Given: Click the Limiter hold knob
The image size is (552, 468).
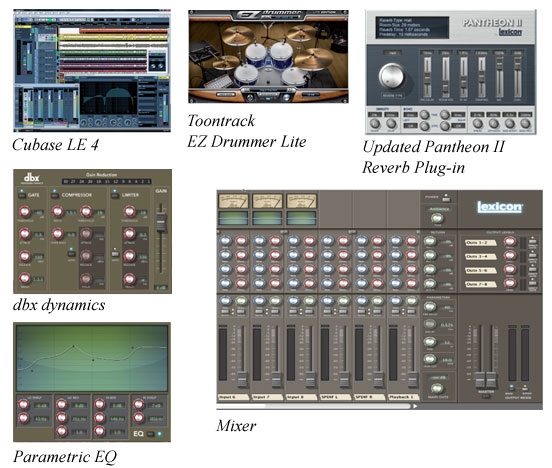Looking at the screenshot, I should coord(129,279).
